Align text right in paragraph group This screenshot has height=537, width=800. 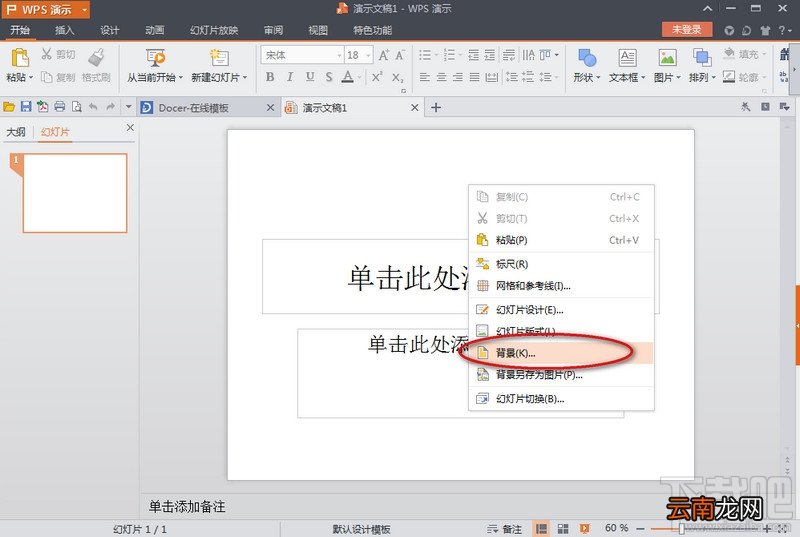tap(458, 78)
